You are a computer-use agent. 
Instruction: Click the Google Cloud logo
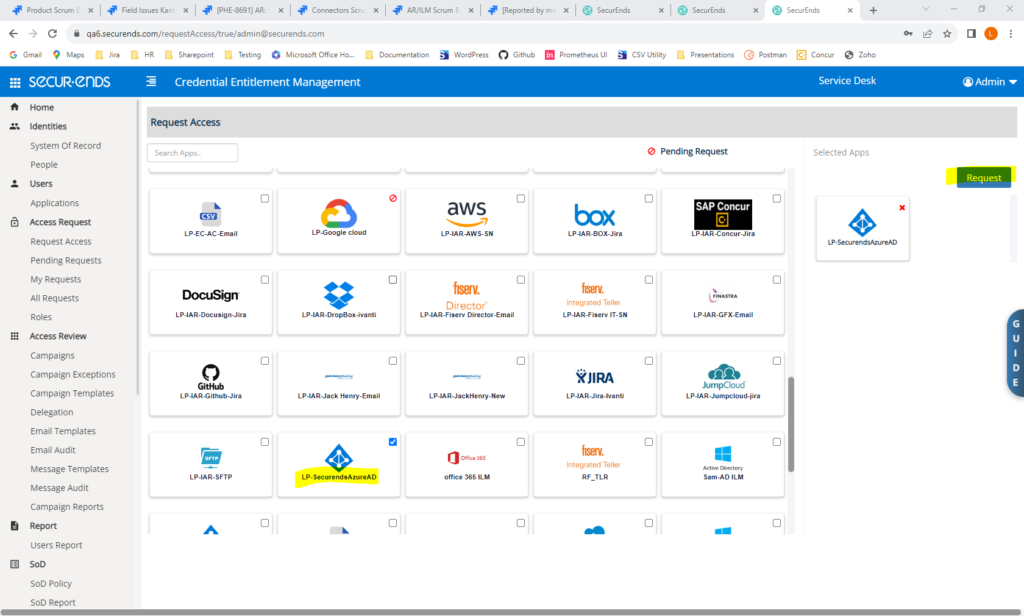[339, 213]
